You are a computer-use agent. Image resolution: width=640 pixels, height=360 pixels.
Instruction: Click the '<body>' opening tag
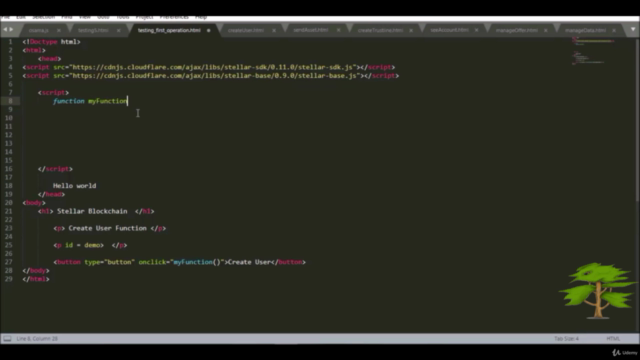coord(34,202)
